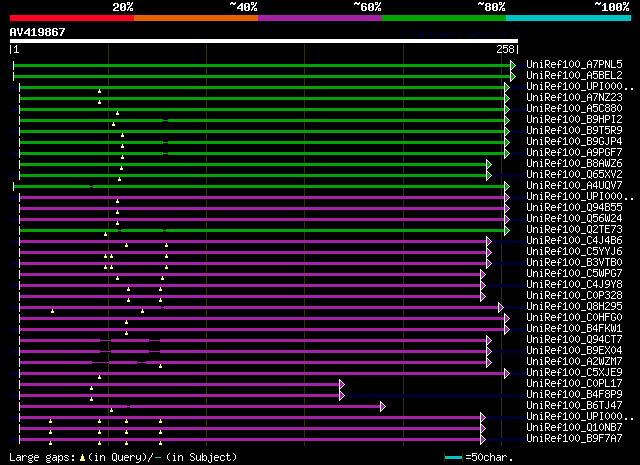Select the UniRef100_Q8H295 label
This screenshot has width=640, height=465.
[x=574, y=307]
